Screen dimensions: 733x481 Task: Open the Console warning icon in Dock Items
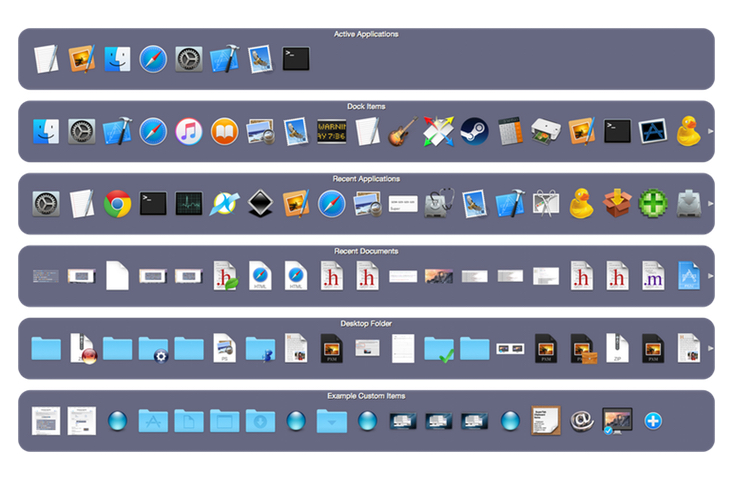[331, 131]
